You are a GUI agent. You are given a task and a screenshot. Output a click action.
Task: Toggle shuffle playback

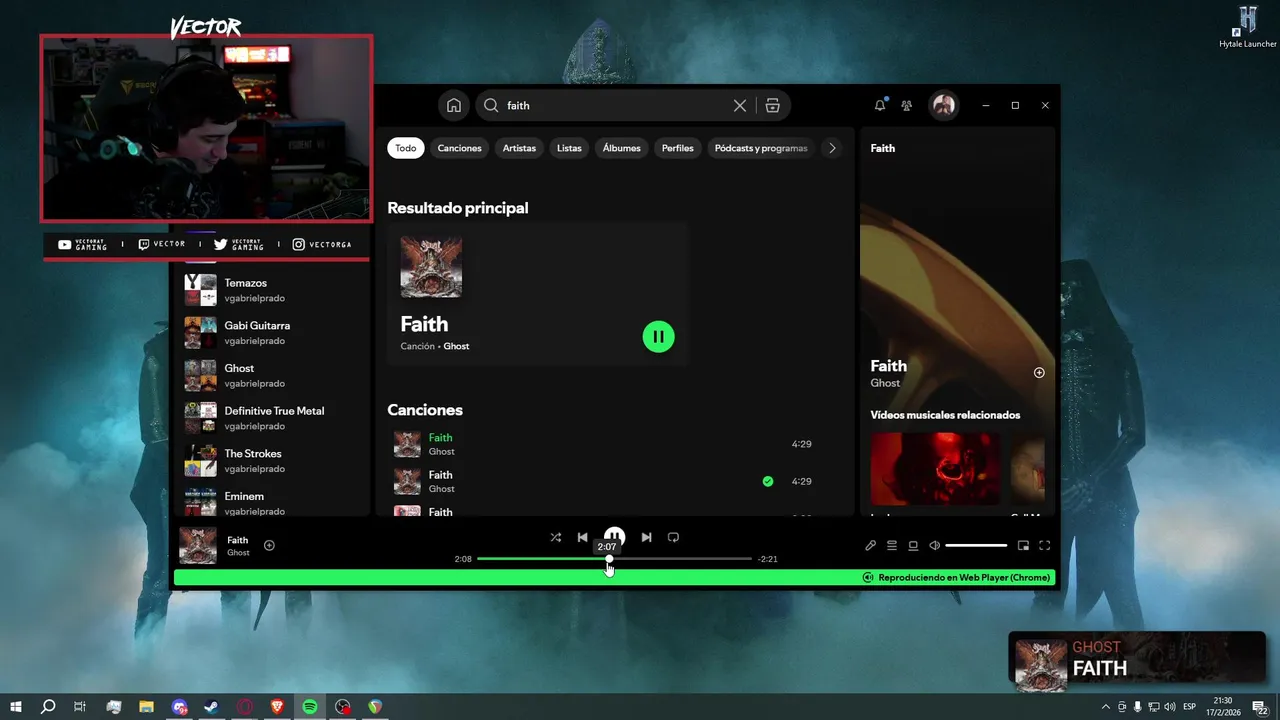(555, 537)
